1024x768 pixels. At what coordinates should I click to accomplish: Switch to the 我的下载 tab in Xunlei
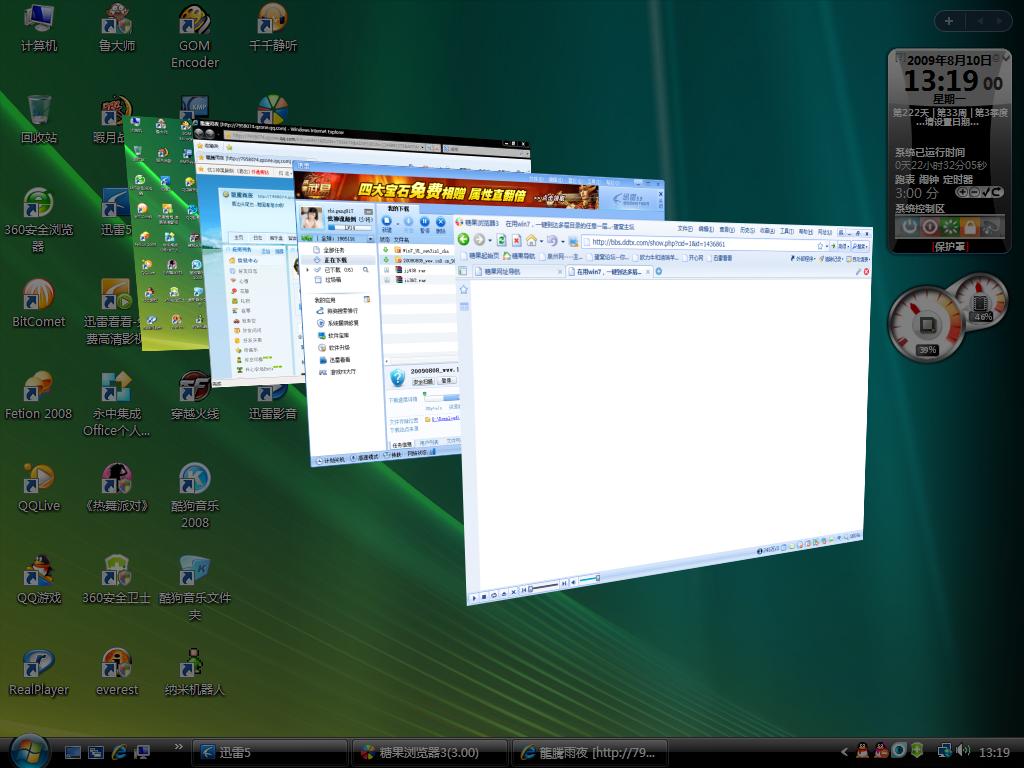(398, 209)
